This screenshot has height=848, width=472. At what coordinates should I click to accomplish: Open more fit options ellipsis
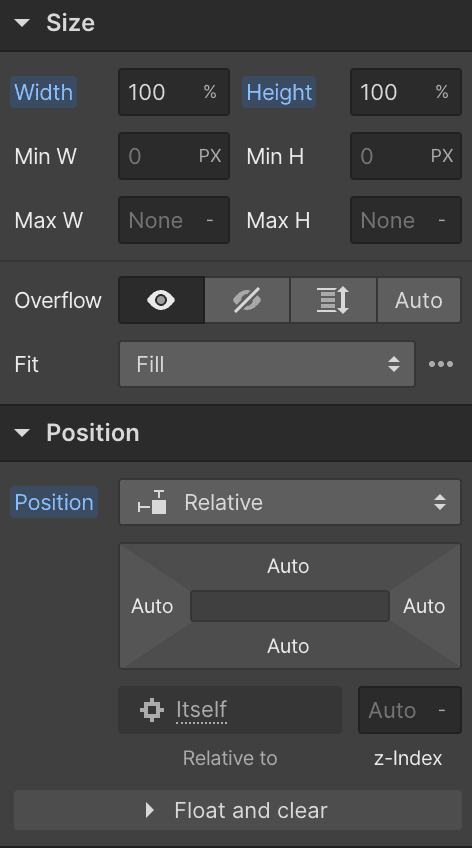[441, 364]
